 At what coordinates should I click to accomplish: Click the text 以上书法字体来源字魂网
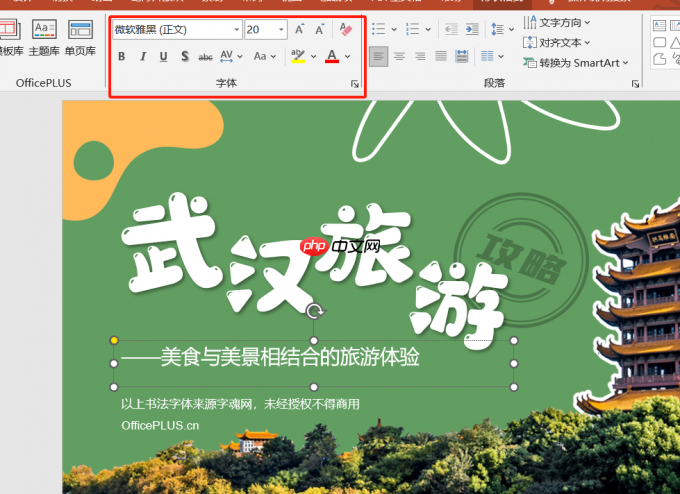(x=186, y=404)
